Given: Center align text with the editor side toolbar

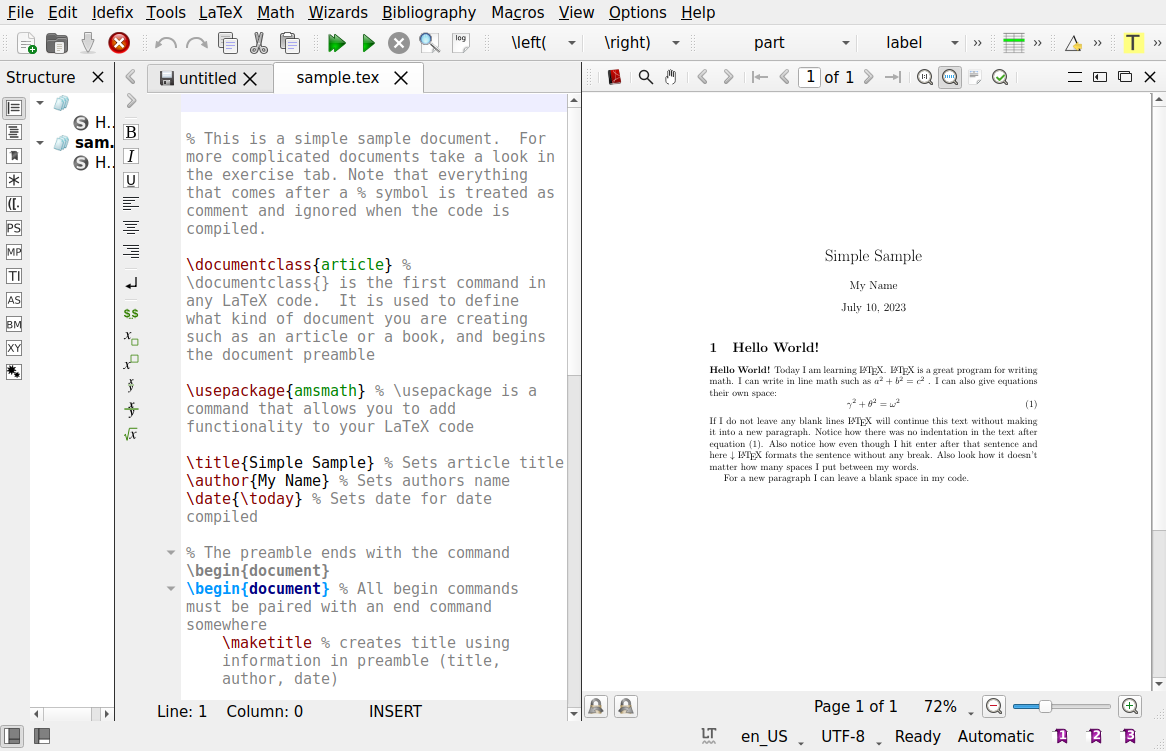Looking at the screenshot, I should point(131,228).
